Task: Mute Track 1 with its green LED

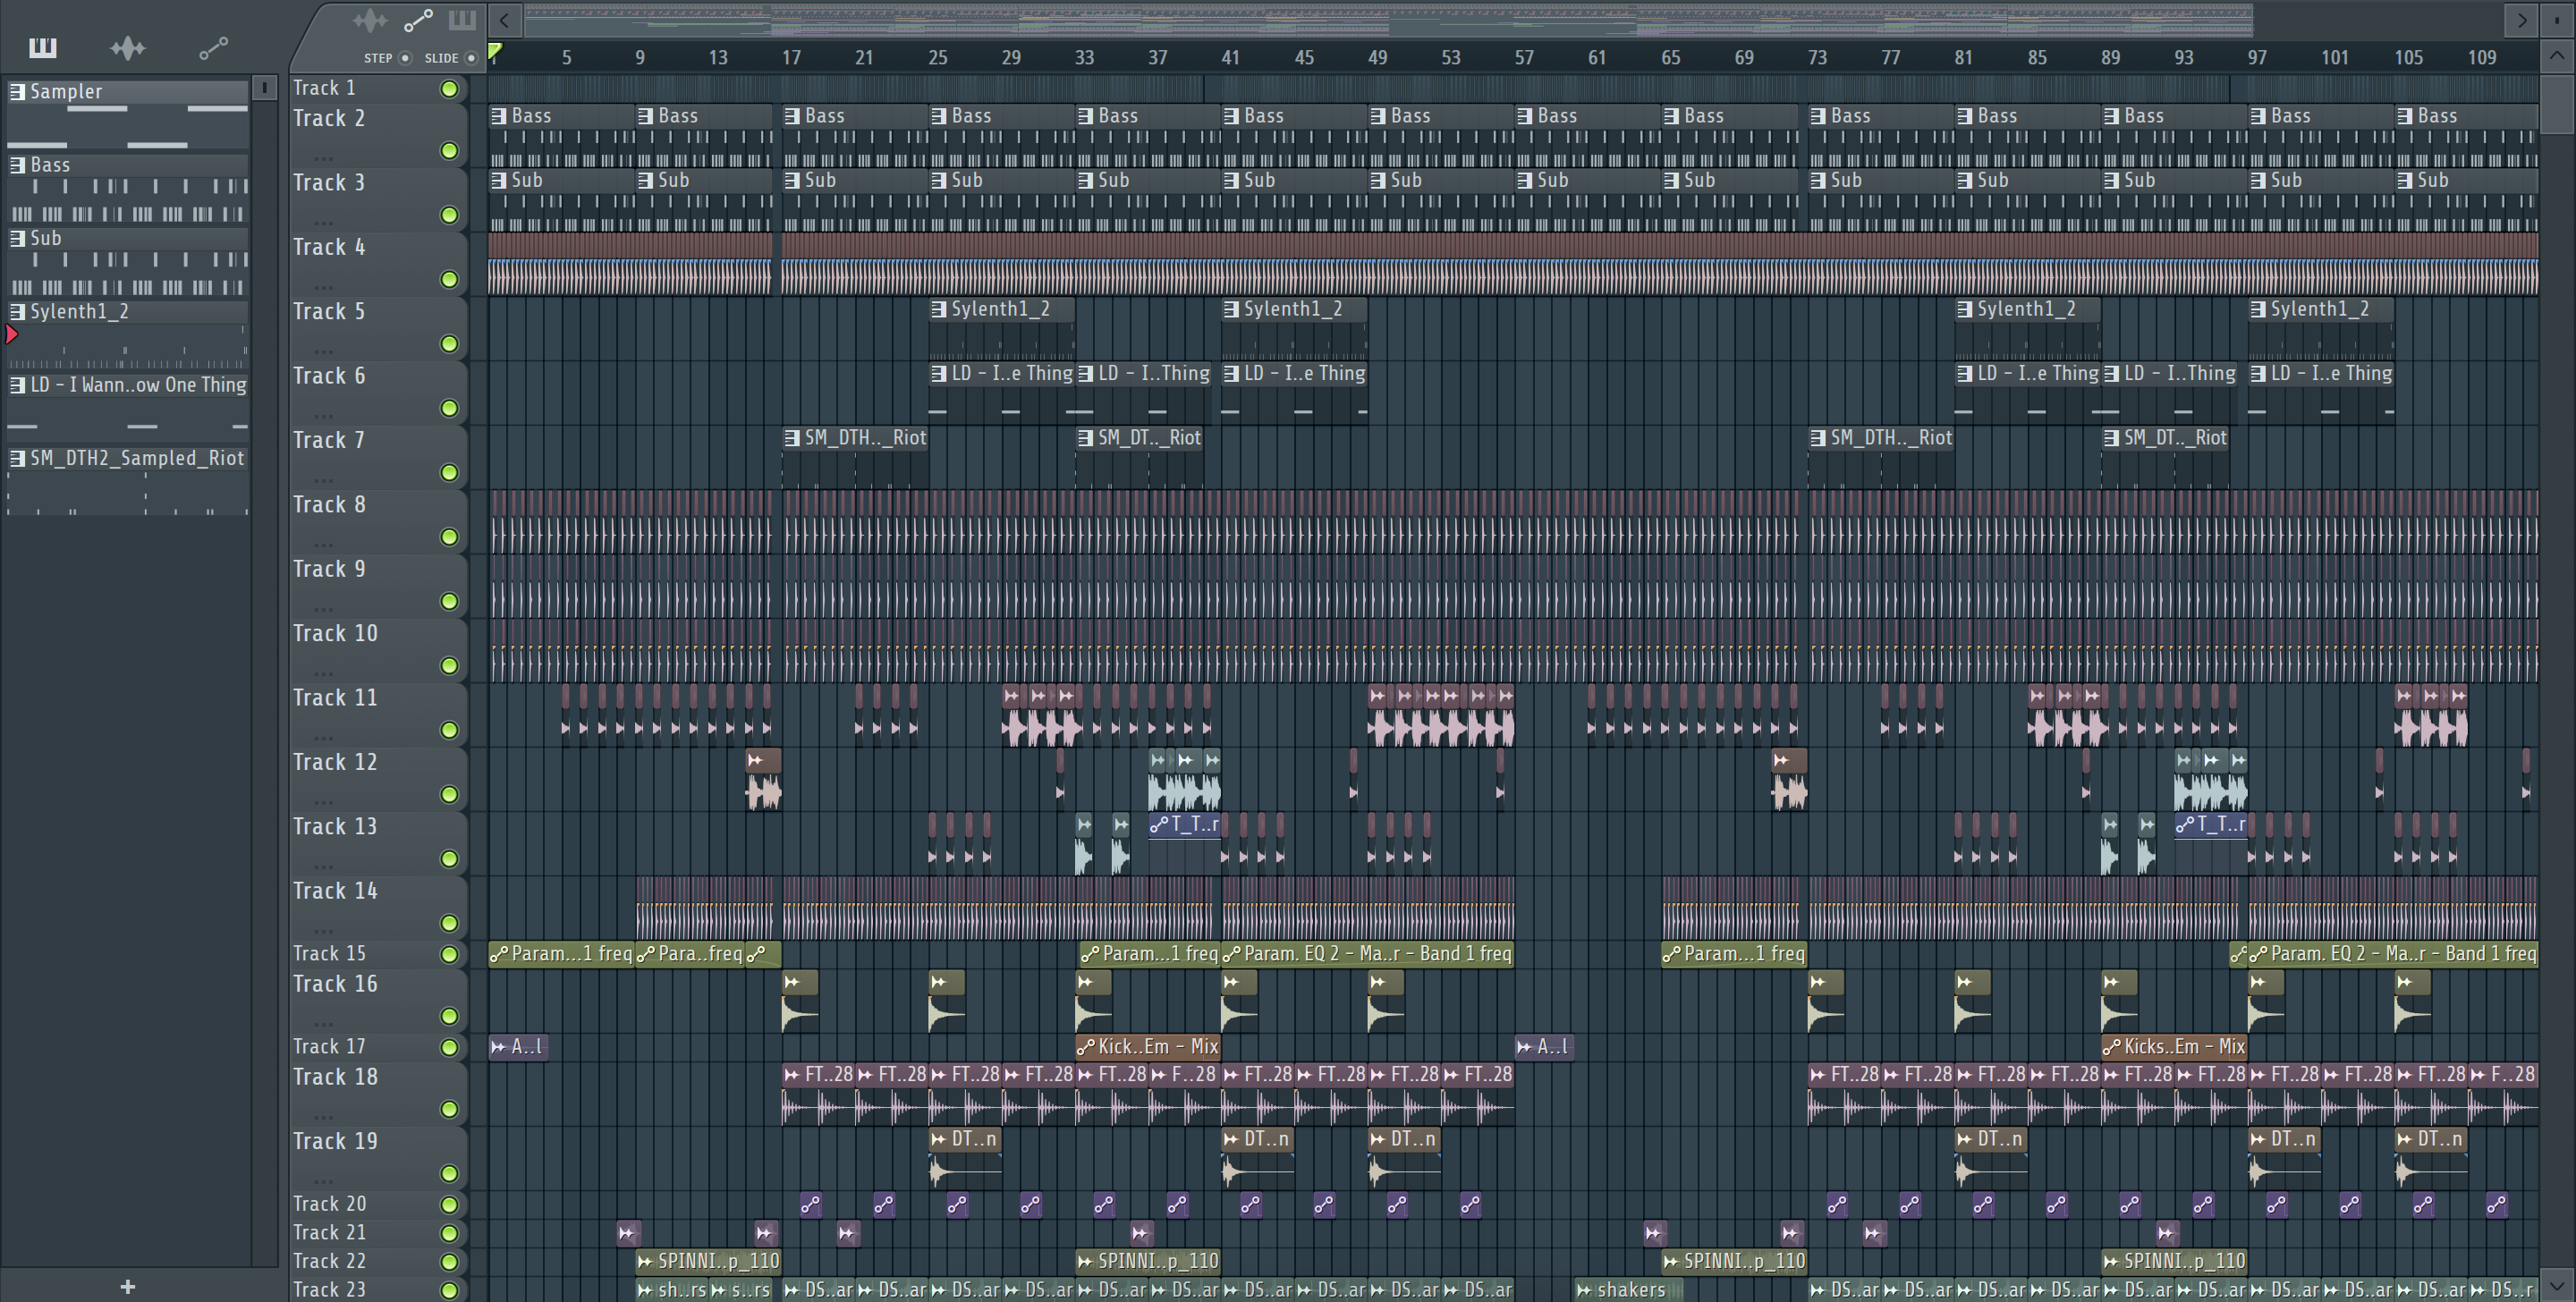Action: 450,89
